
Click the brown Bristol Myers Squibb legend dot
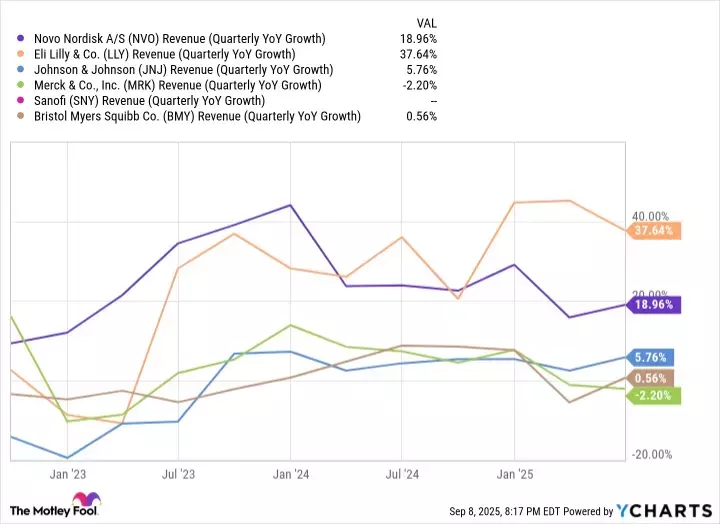(21, 116)
